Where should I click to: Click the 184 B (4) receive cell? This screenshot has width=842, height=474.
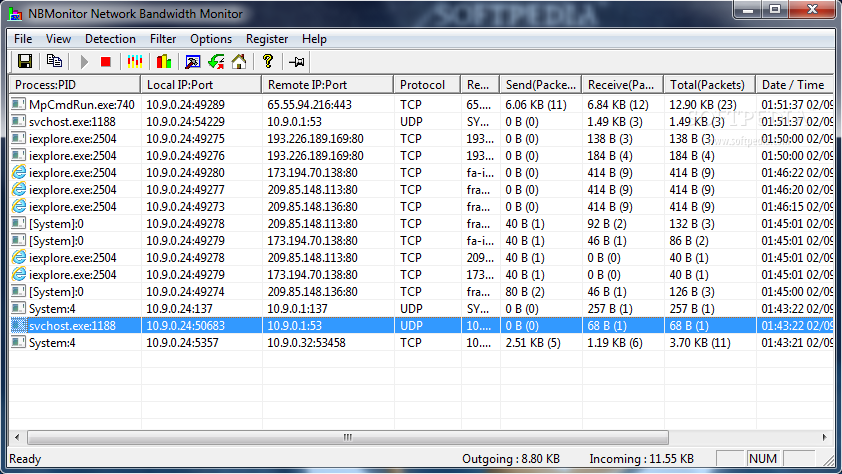click(x=609, y=156)
